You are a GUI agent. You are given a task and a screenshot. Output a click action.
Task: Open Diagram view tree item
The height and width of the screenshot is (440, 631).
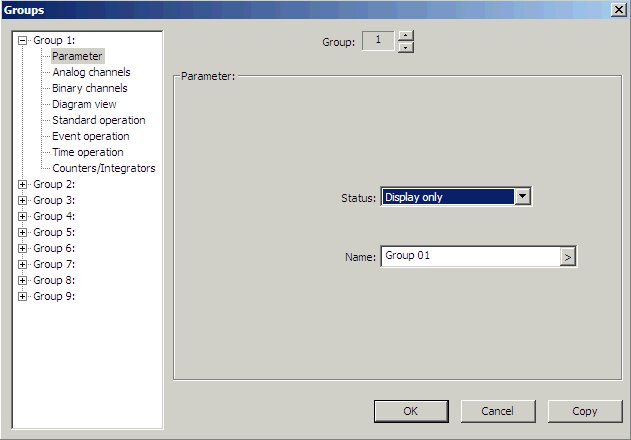coord(84,105)
